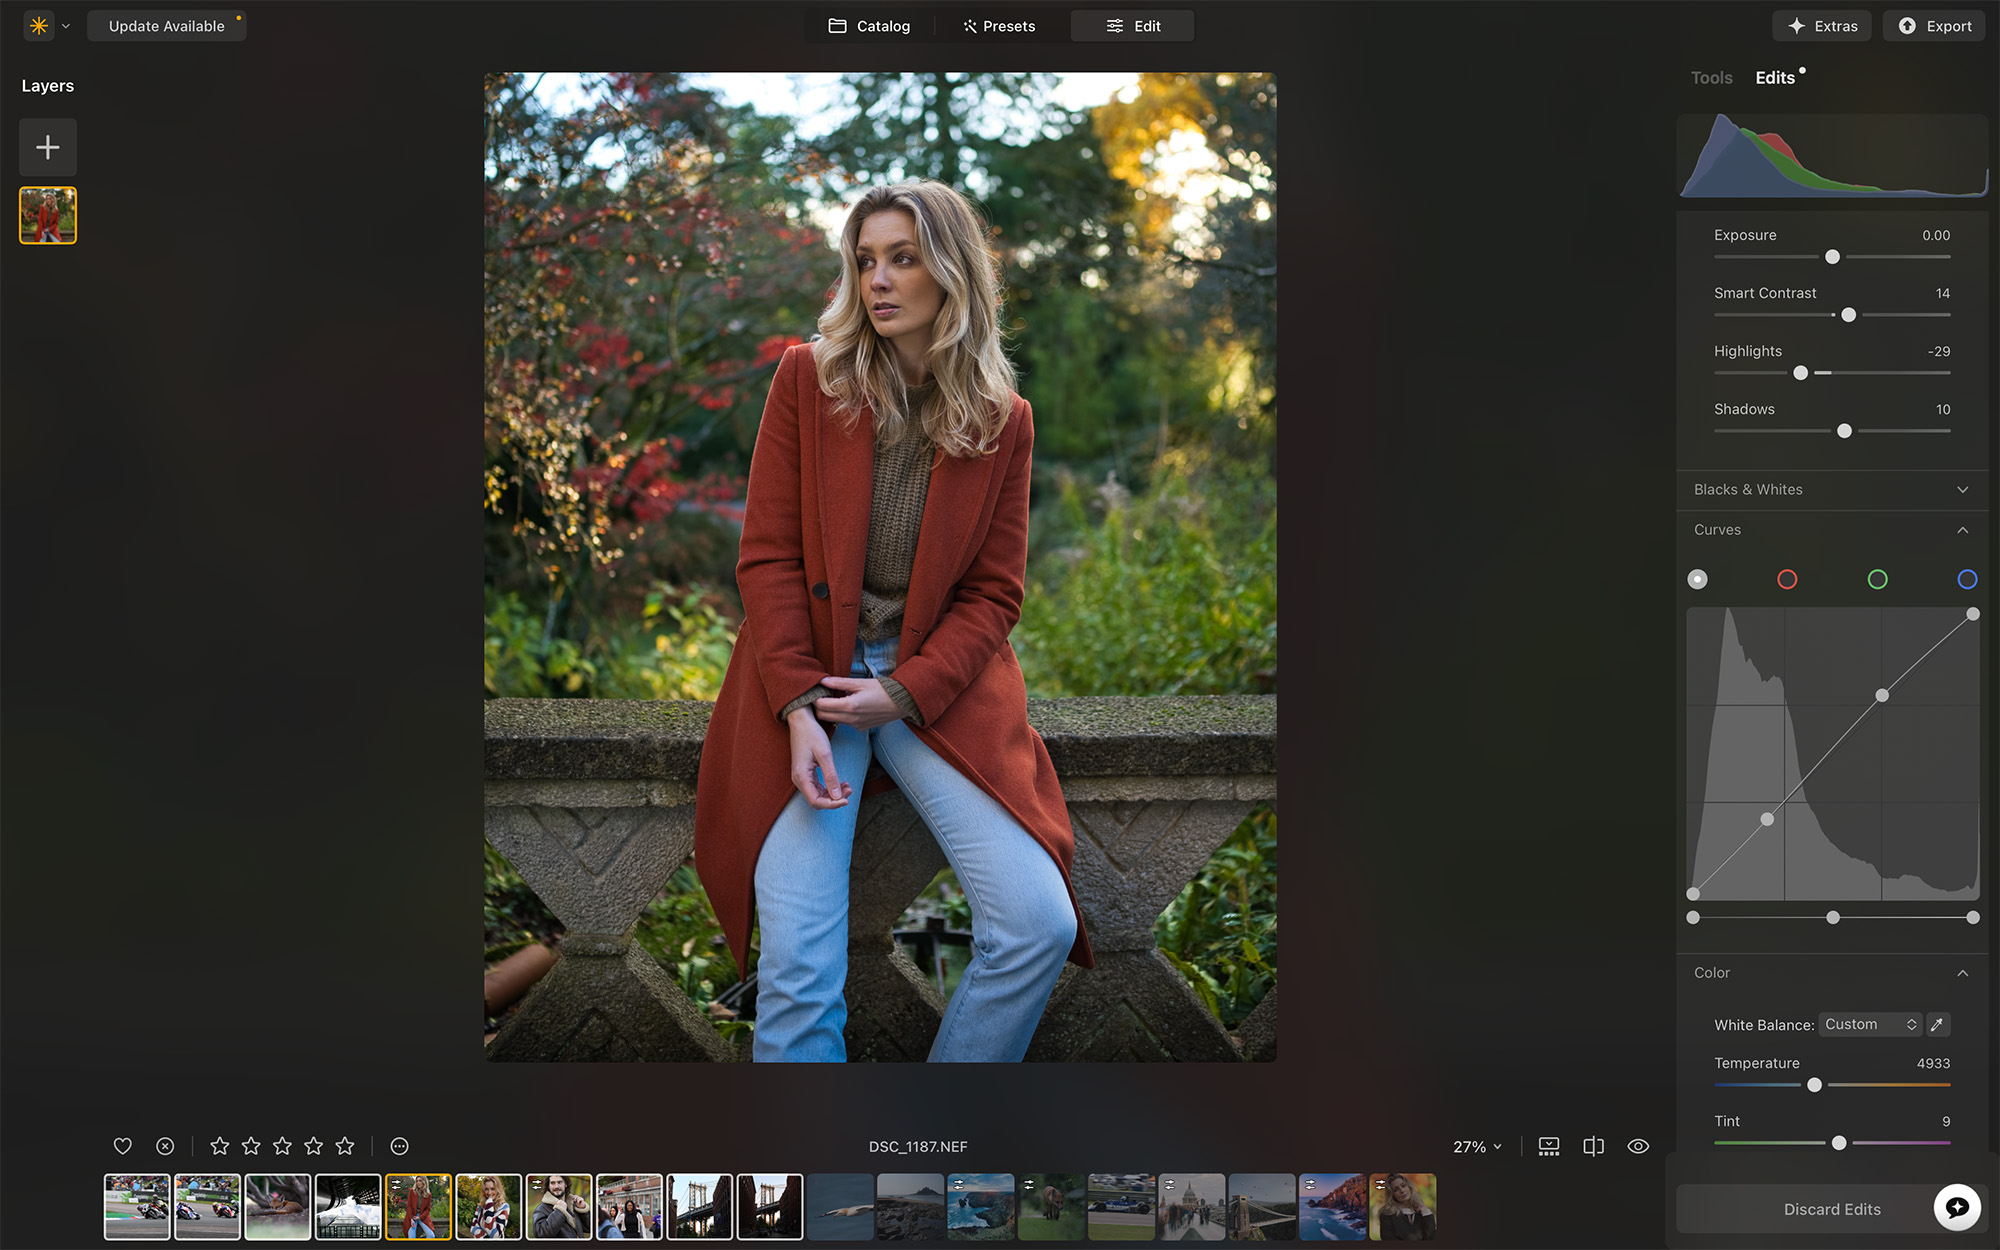Reject the photo using the X icon
Screen dimensions: 2000x1250
pos(165,1146)
